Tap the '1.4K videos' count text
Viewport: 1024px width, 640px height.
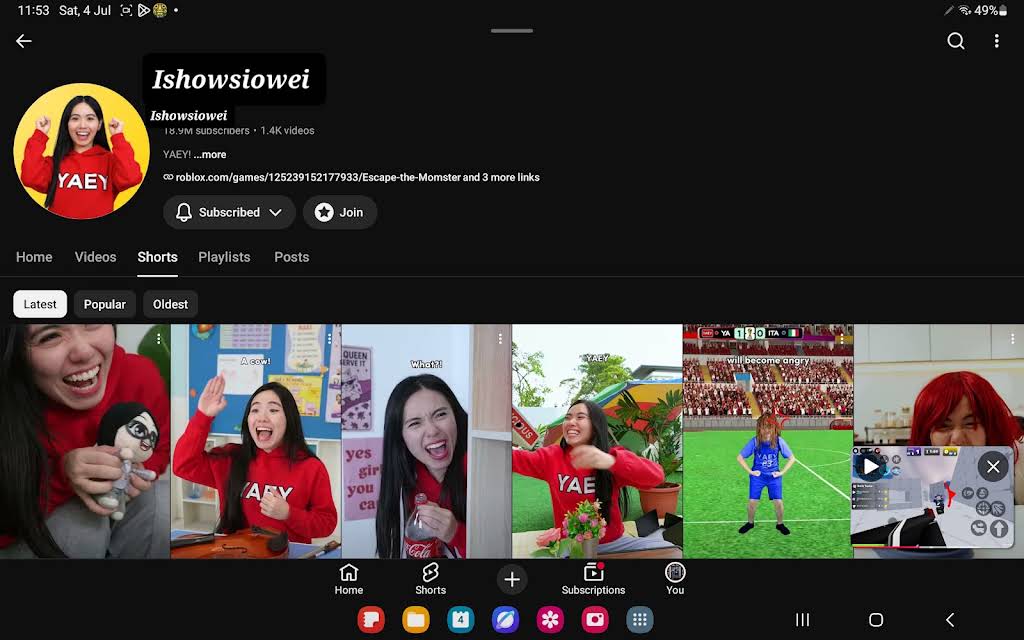pos(287,131)
